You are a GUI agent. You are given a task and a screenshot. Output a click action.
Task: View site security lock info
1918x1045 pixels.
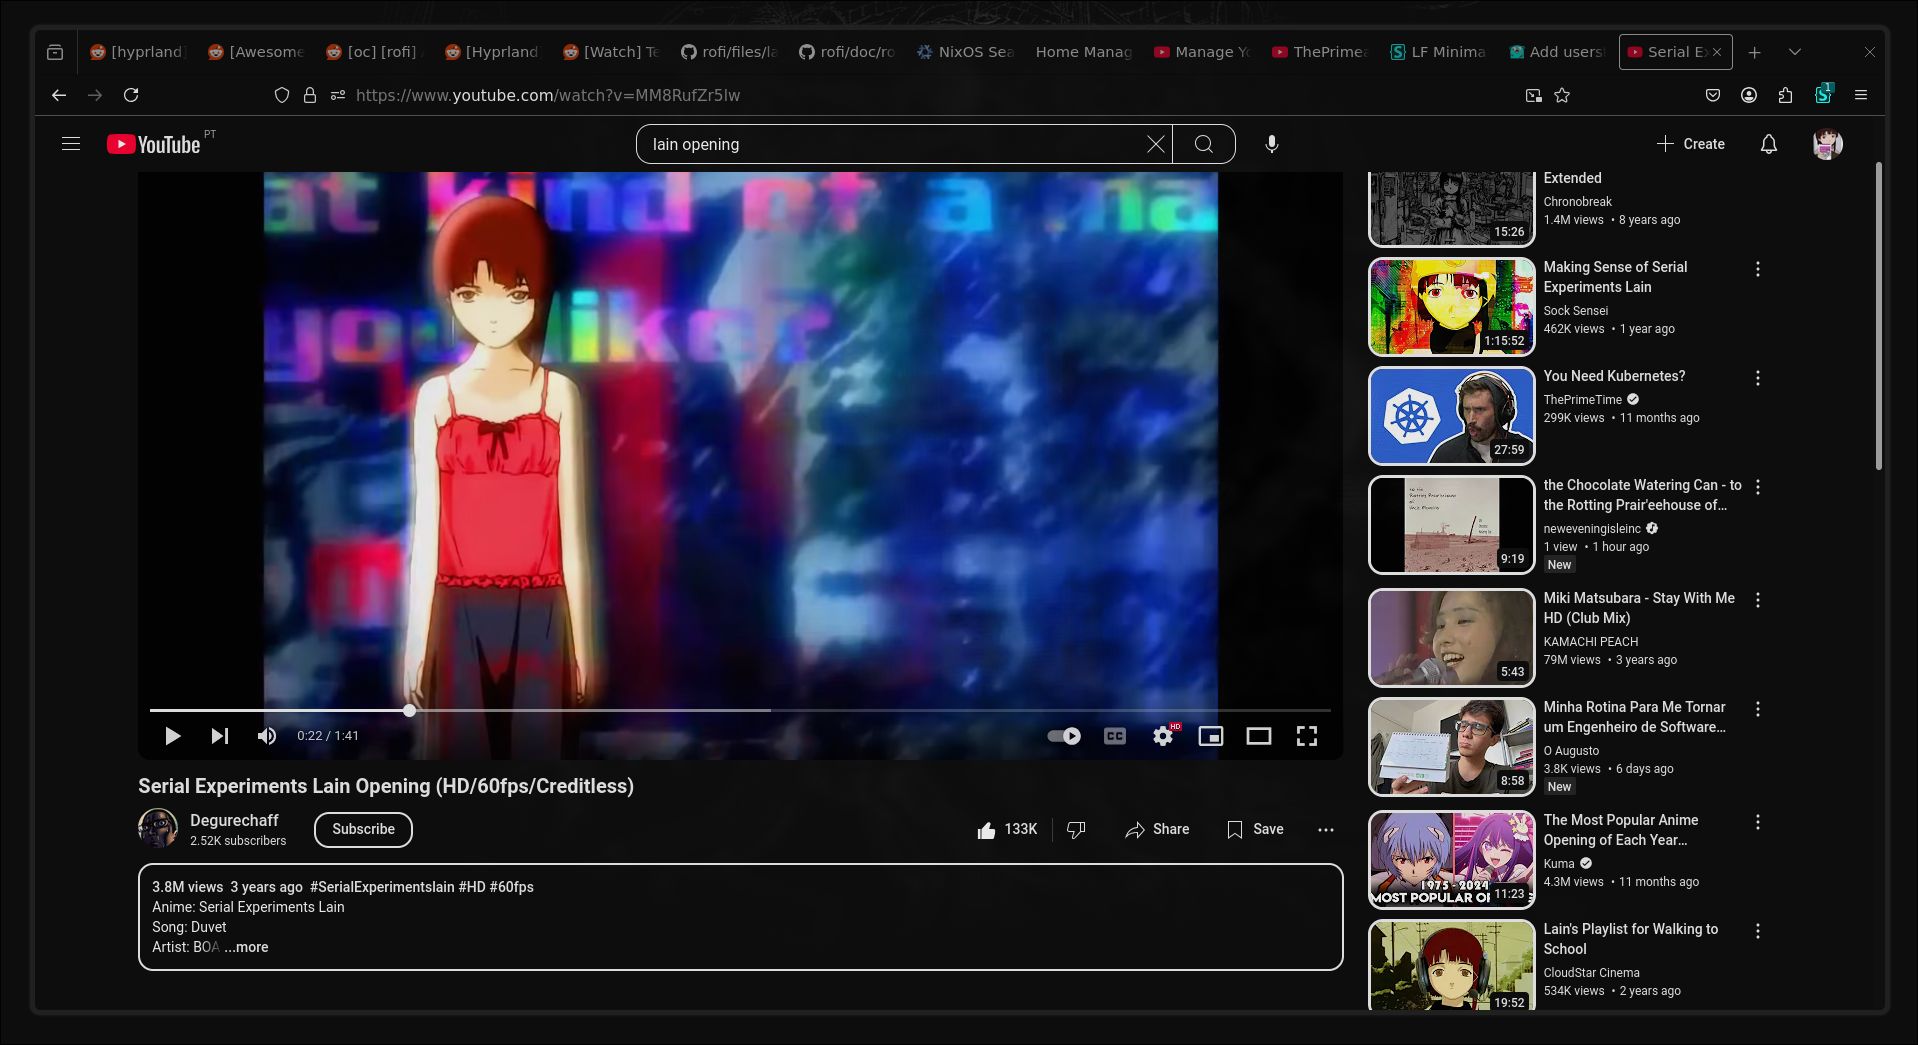[x=310, y=95]
